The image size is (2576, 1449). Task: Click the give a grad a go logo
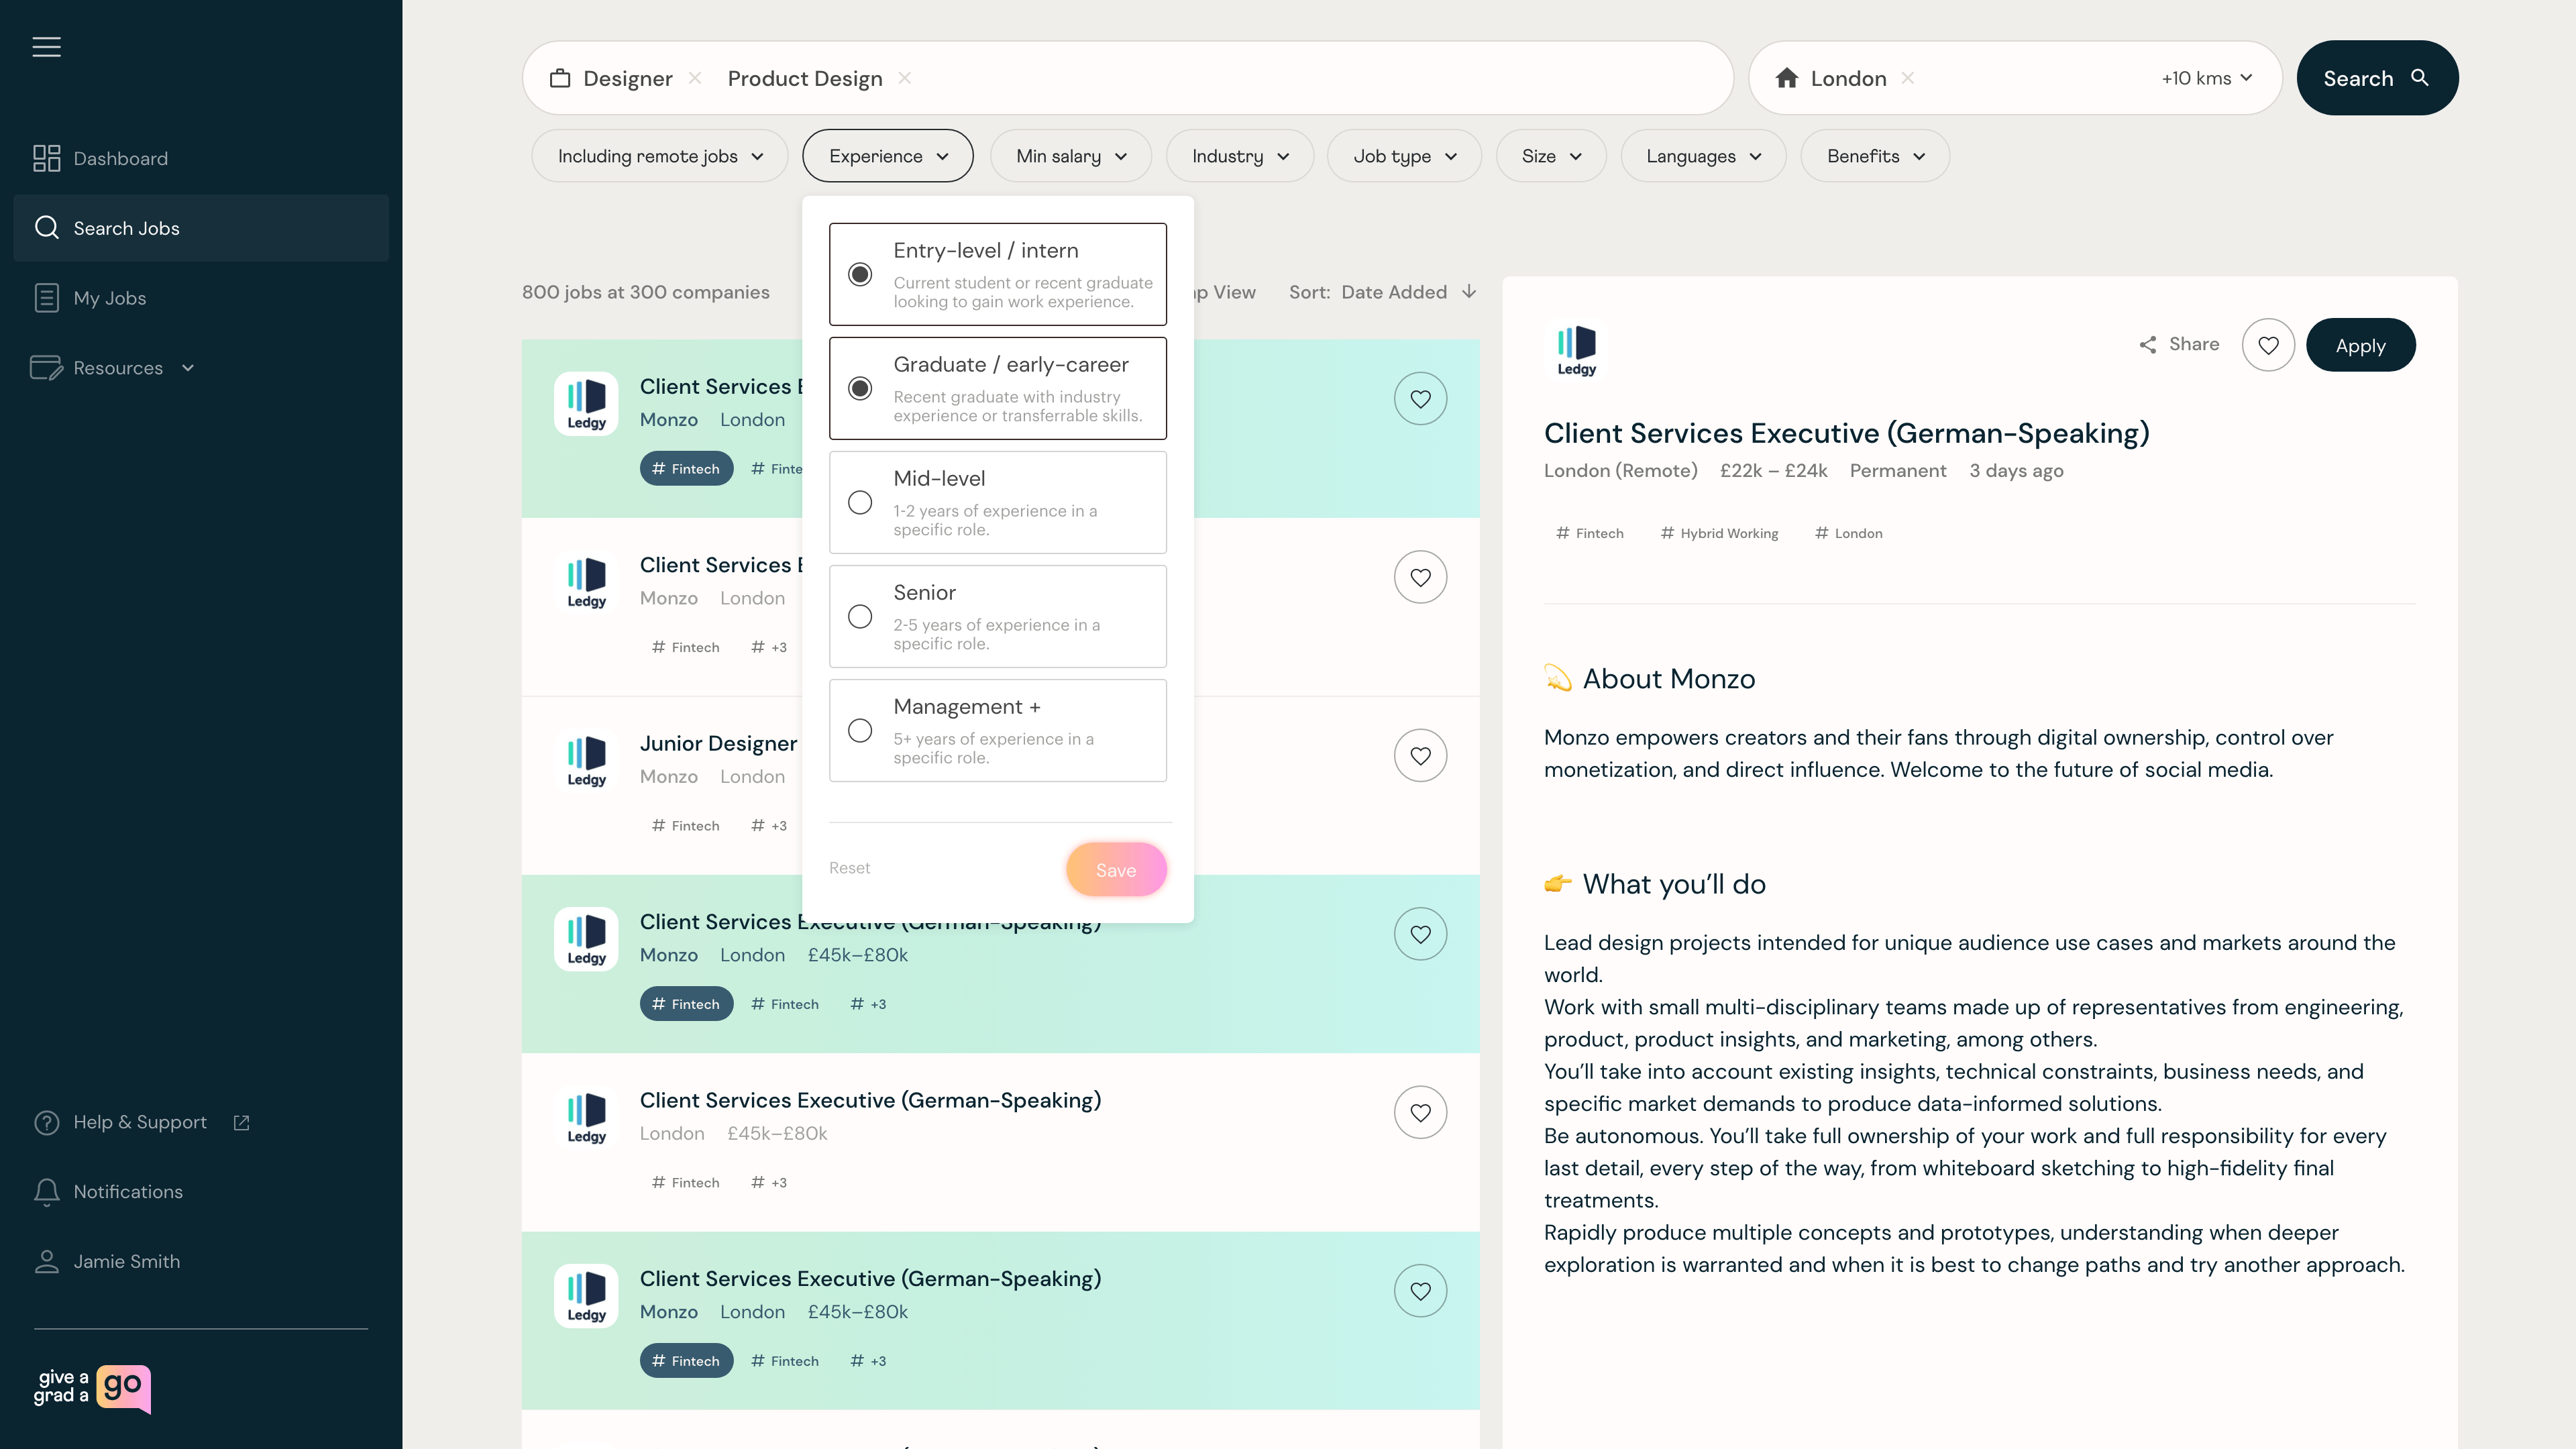click(92, 1389)
